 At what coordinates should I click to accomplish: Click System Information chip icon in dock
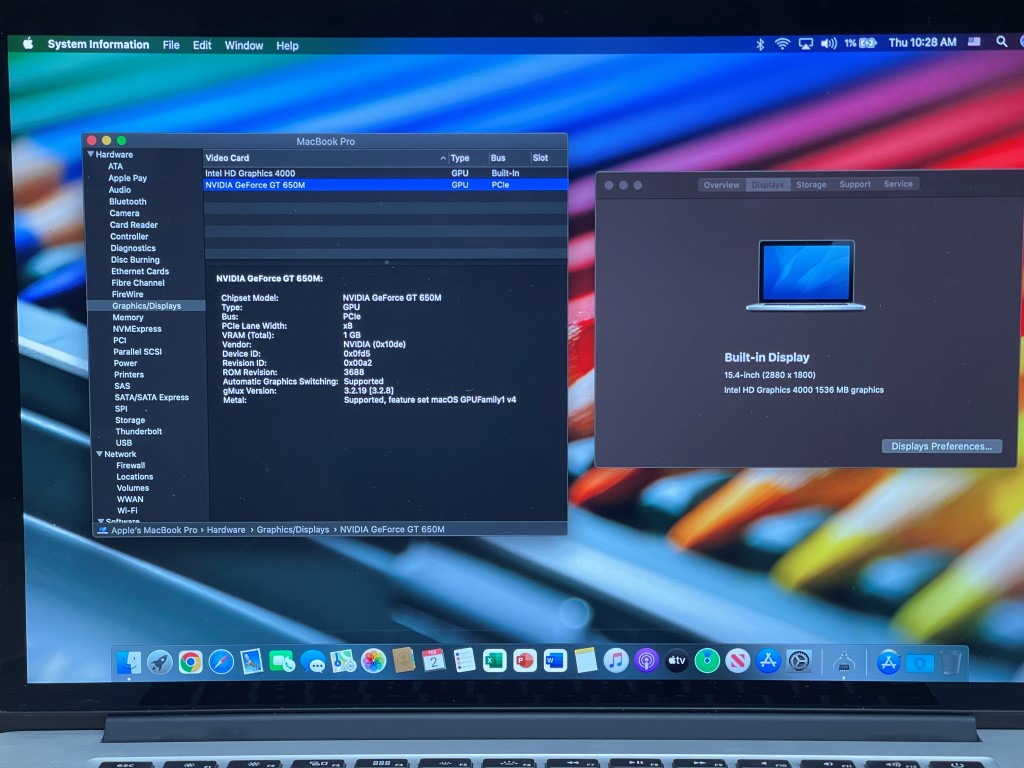pos(844,662)
